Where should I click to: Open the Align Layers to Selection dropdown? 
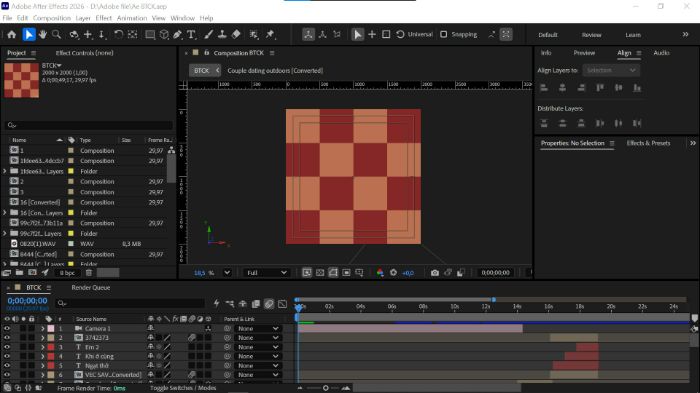pos(611,70)
